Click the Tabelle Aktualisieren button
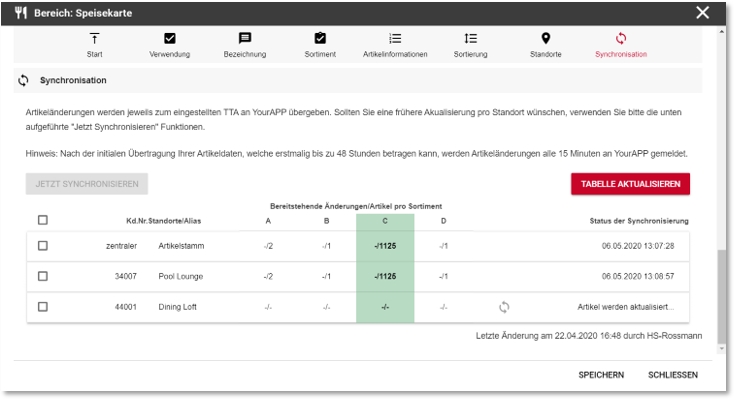Screen dimensions: 735x399 (x=630, y=184)
